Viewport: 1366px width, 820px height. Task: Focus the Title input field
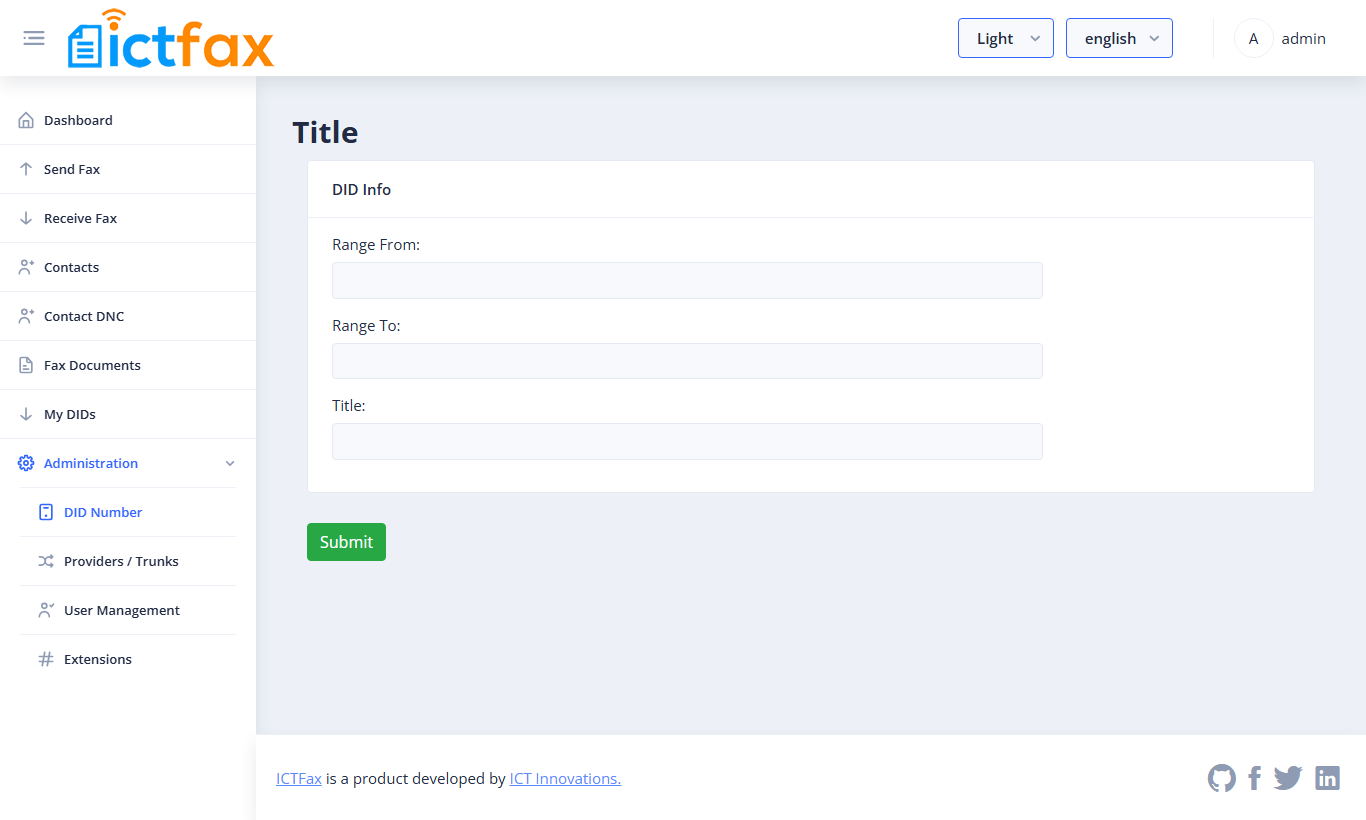coord(687,441)
